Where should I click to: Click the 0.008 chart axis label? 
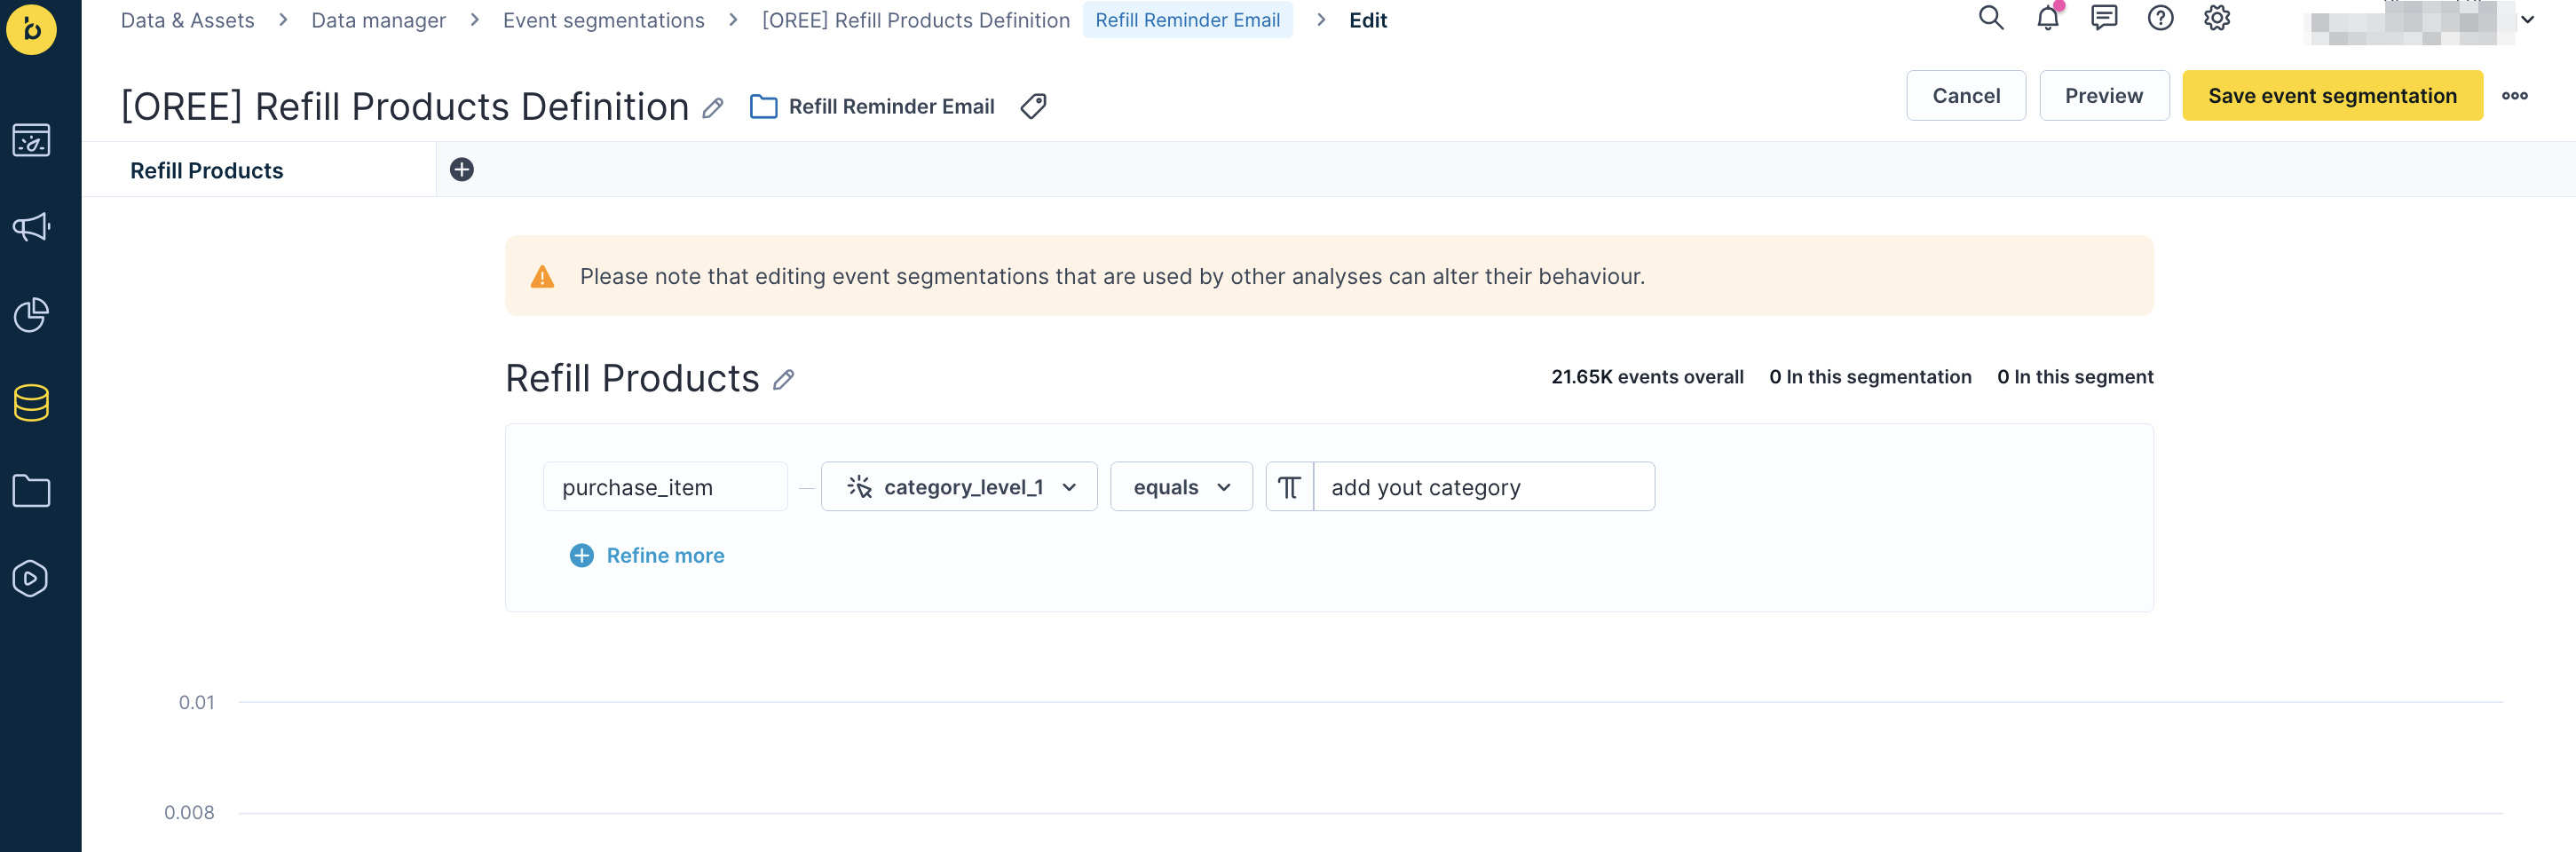[189, 813]
